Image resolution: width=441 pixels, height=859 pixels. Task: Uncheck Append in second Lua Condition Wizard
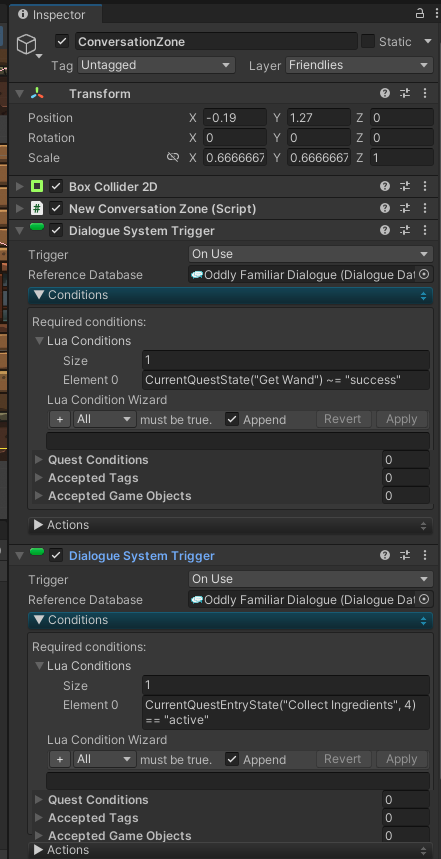232,759
